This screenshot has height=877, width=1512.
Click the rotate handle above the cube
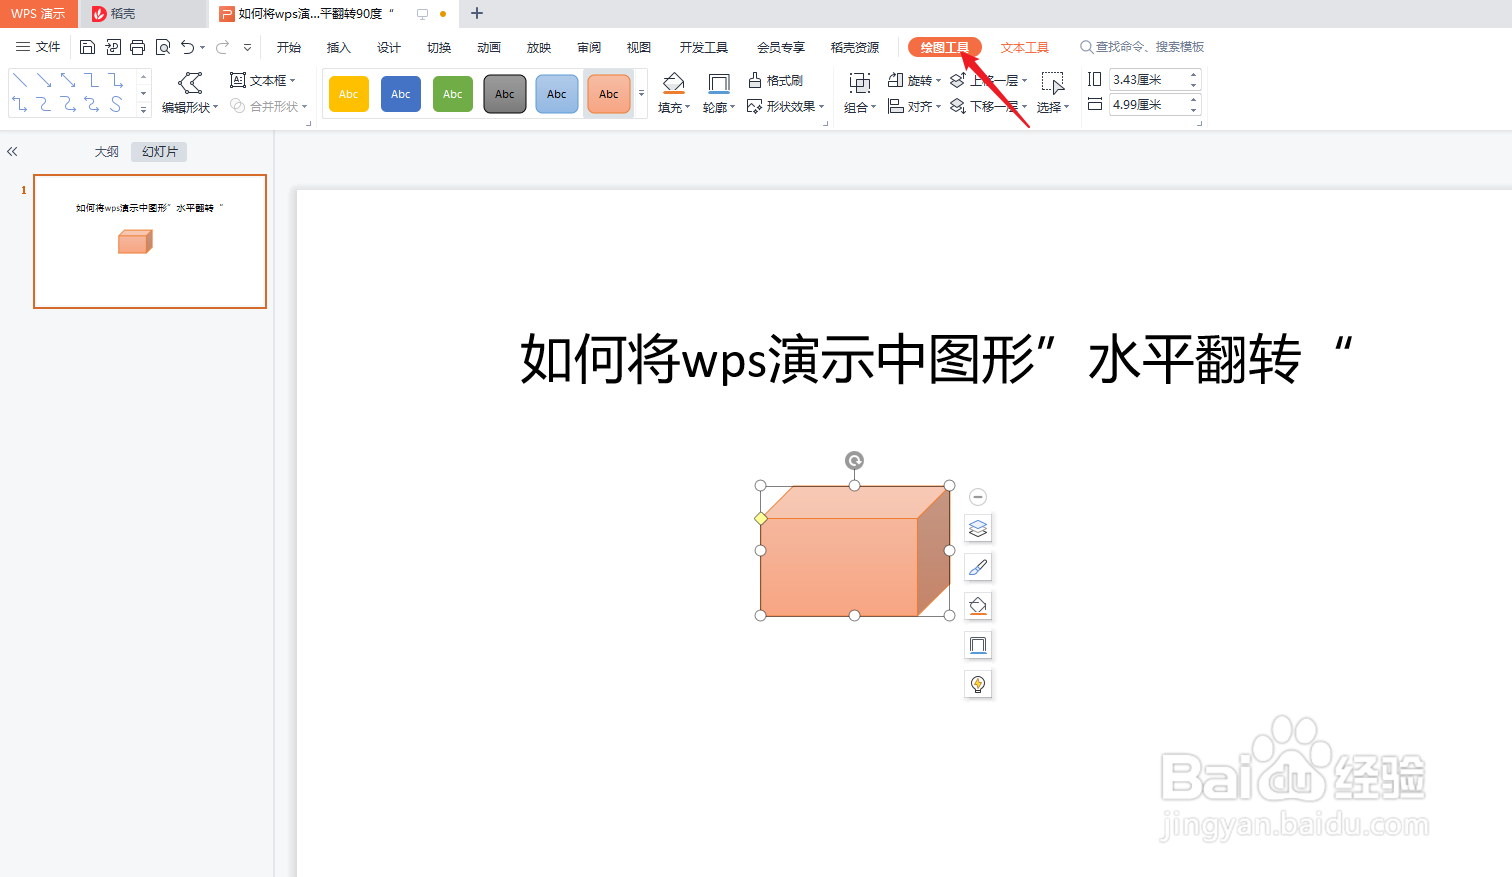[x=854, y=460]
